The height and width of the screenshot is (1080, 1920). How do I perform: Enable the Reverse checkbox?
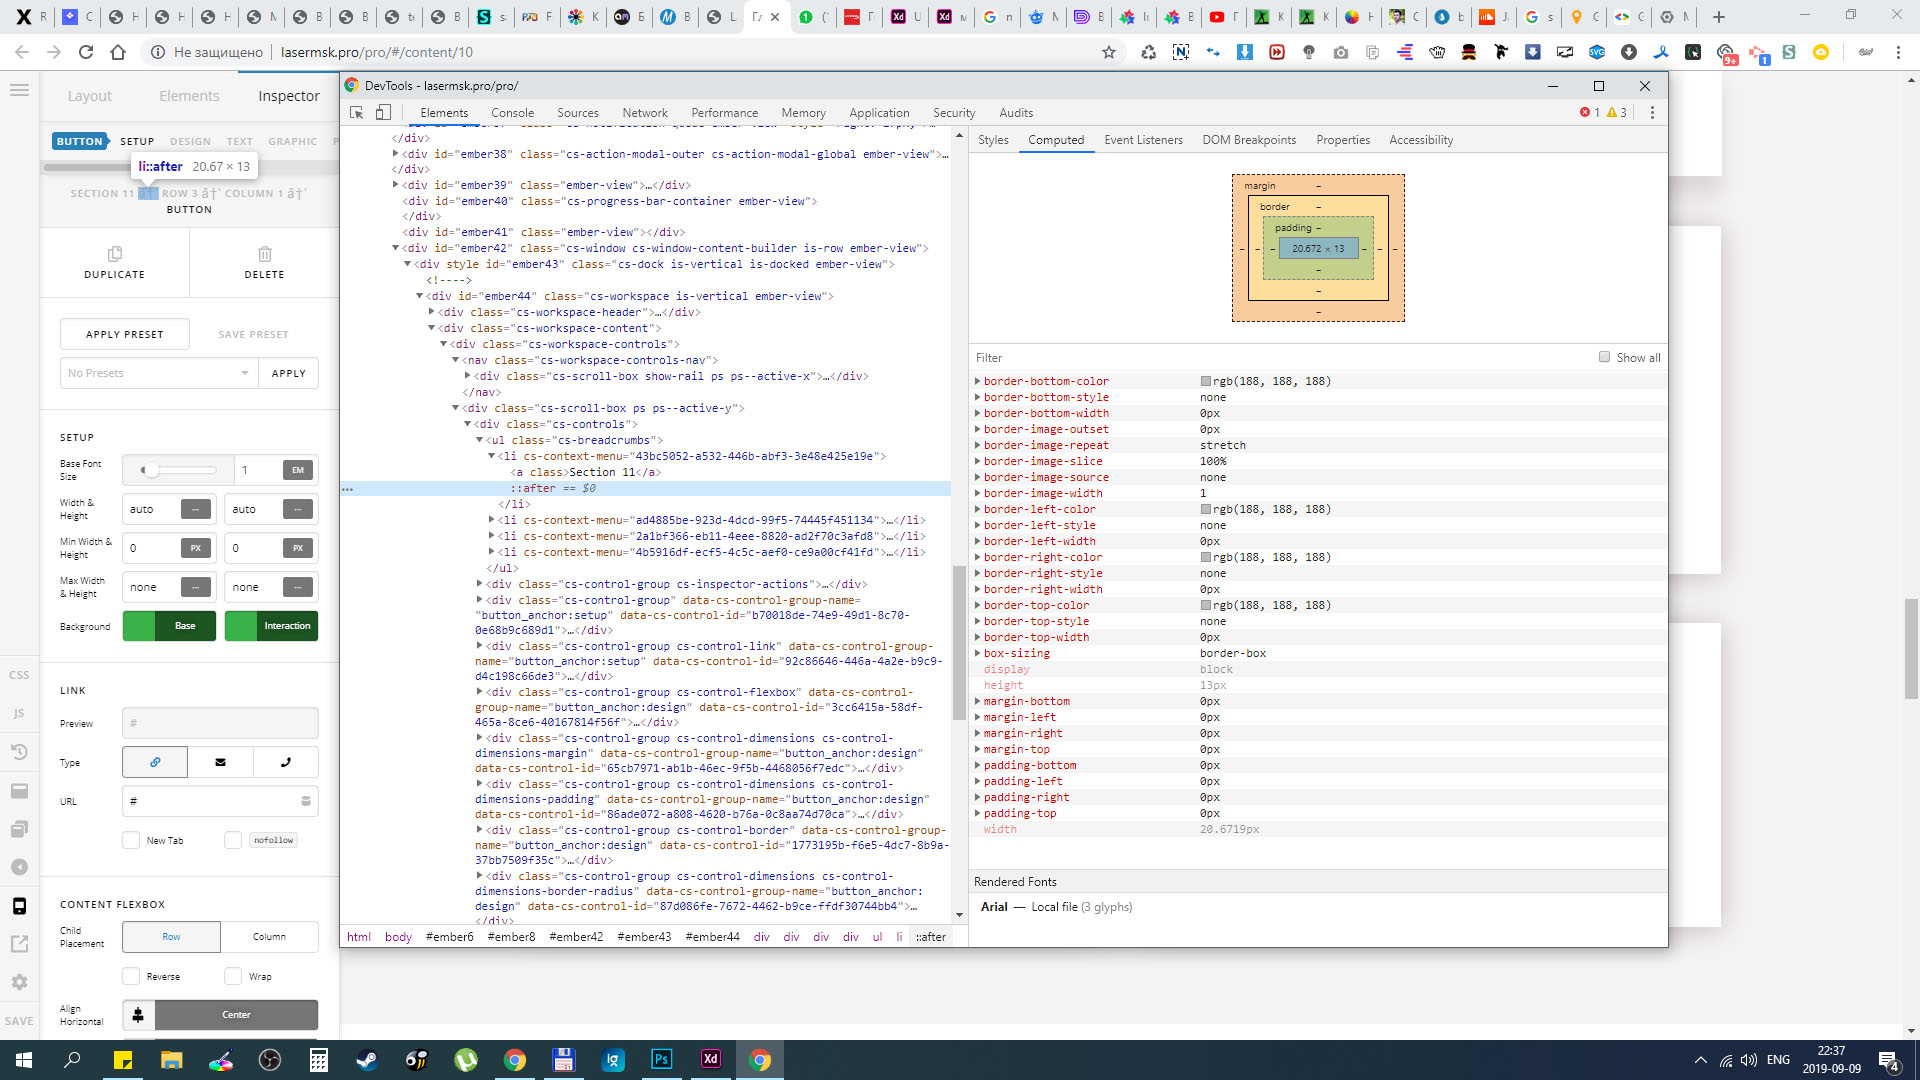tap(131, 976)
